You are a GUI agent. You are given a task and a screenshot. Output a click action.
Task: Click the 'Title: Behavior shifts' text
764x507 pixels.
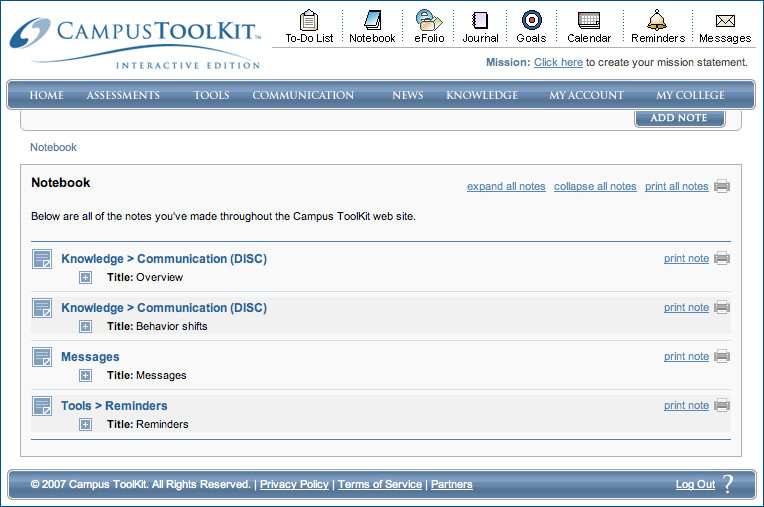click(157, 326)
